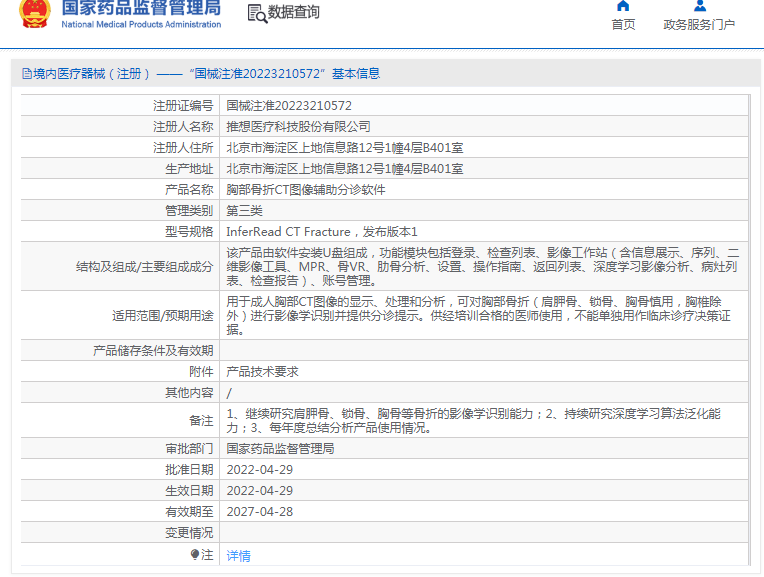Screen dimensions: 764x577
Task: Click the 管理类别 row label
Action: point(189,211)
